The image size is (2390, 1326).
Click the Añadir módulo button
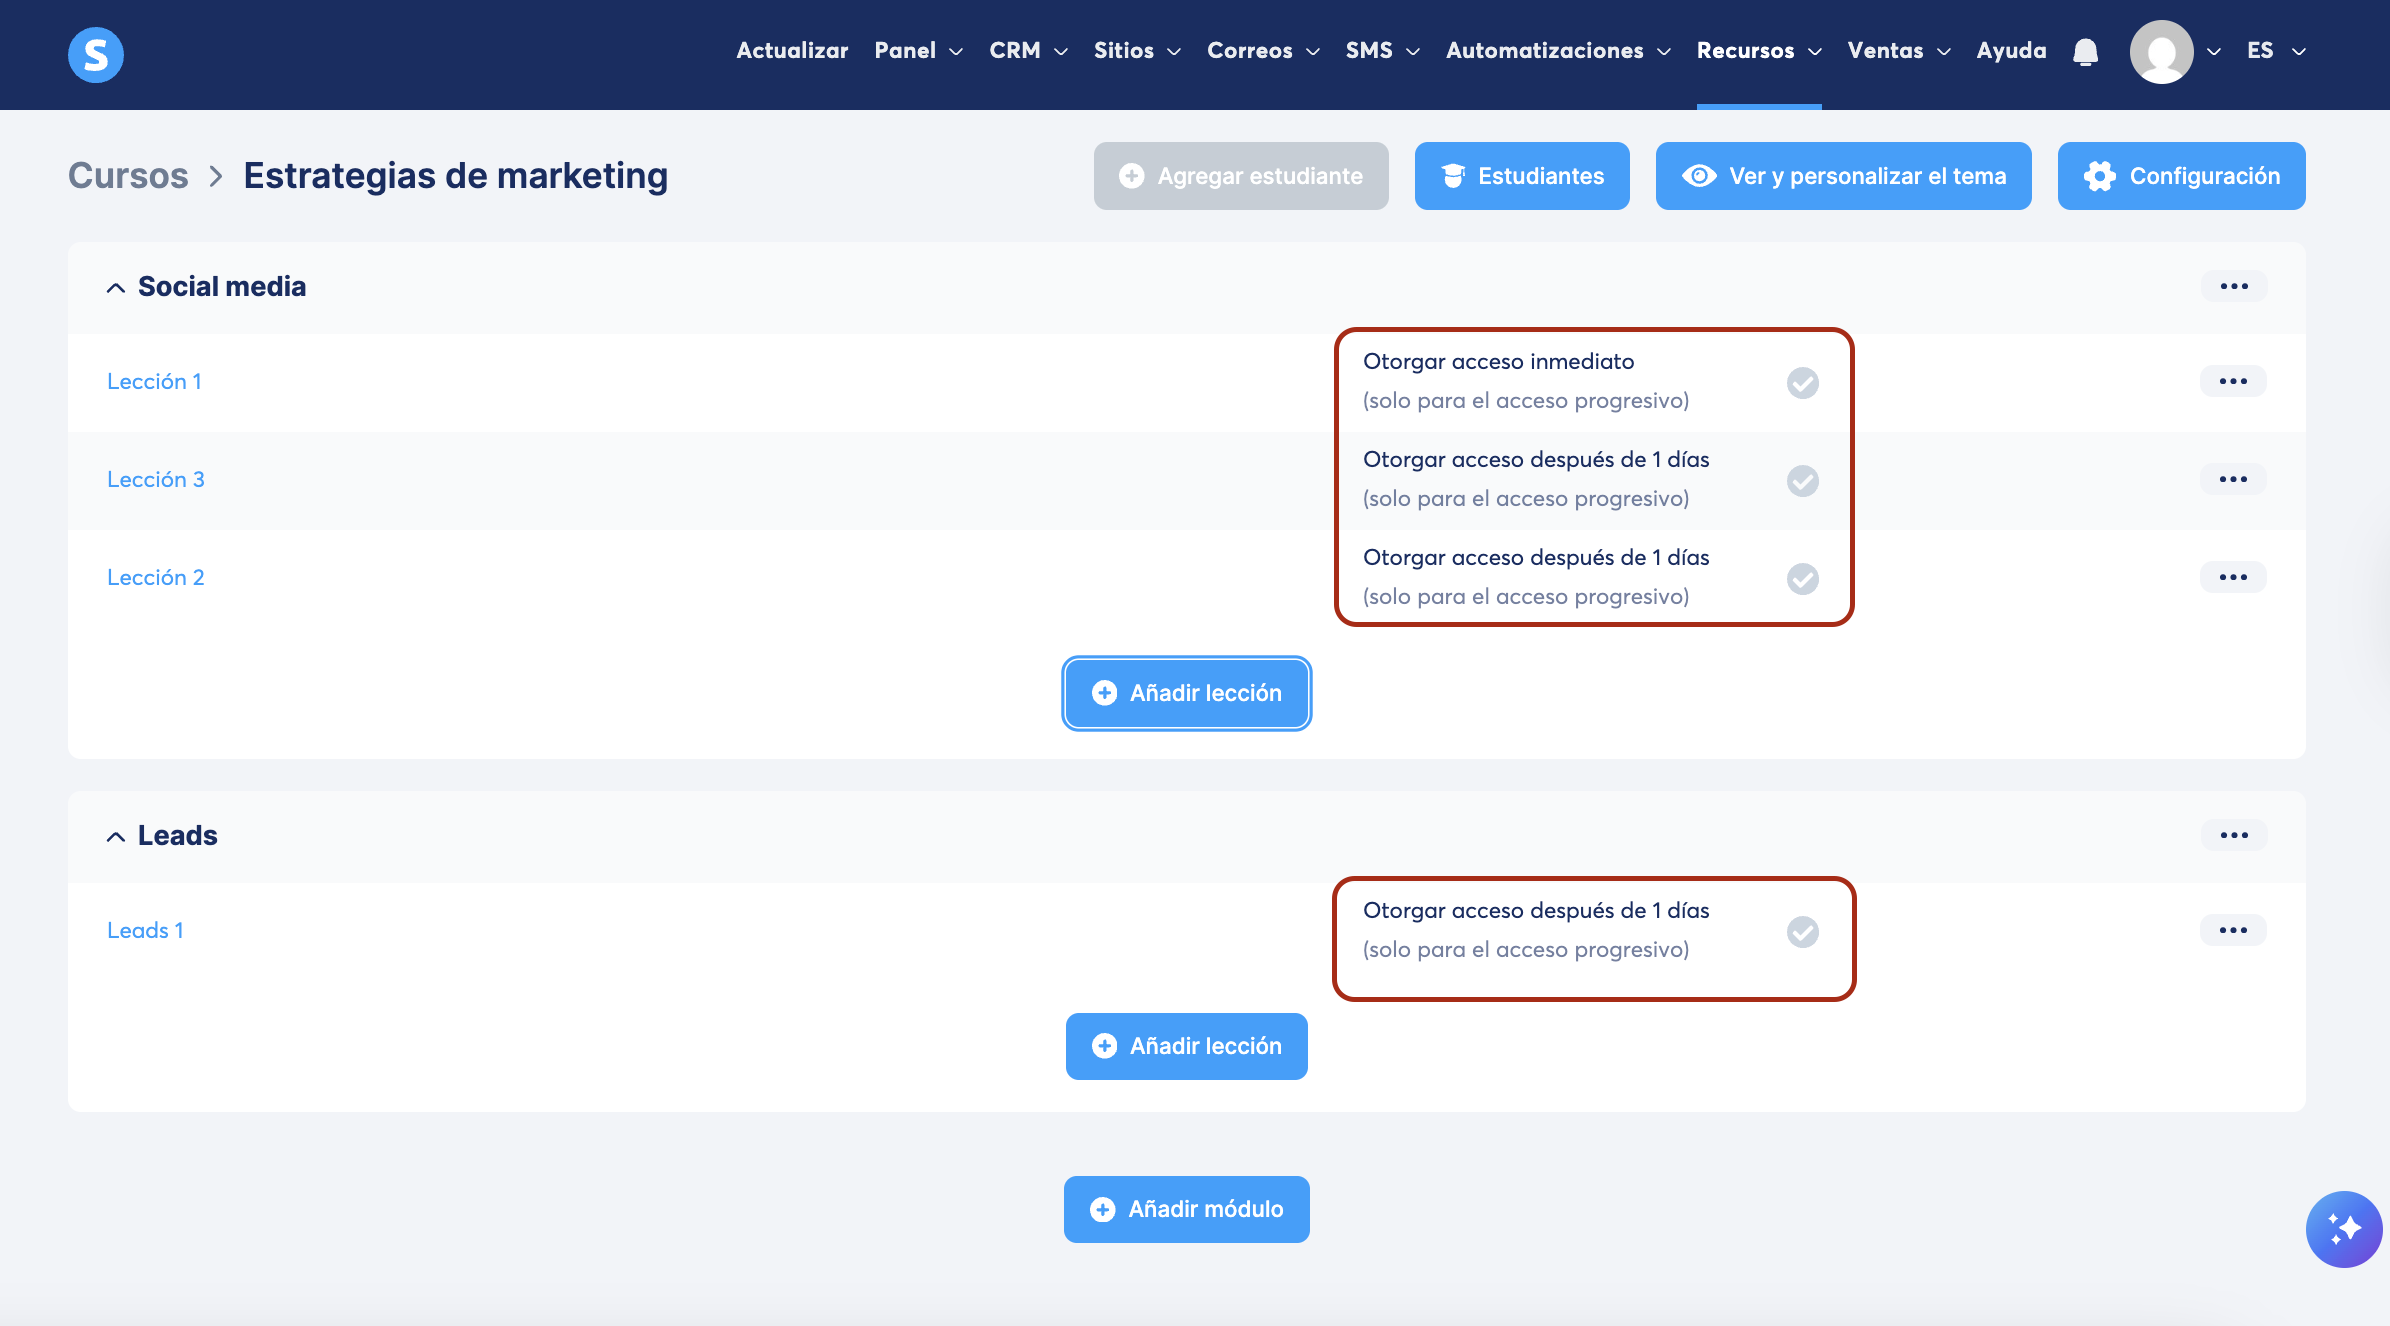coord(1186,1209)
